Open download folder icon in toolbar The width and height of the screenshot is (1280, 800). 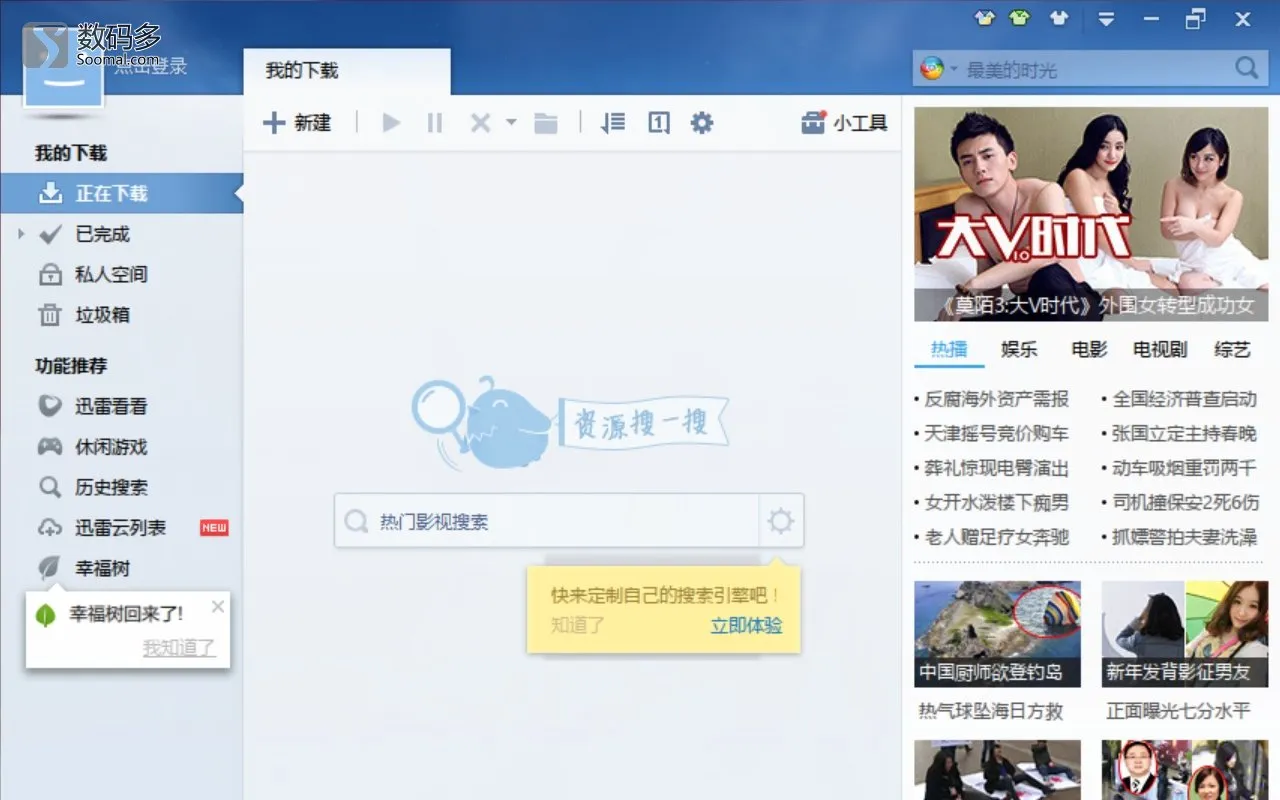545,123
